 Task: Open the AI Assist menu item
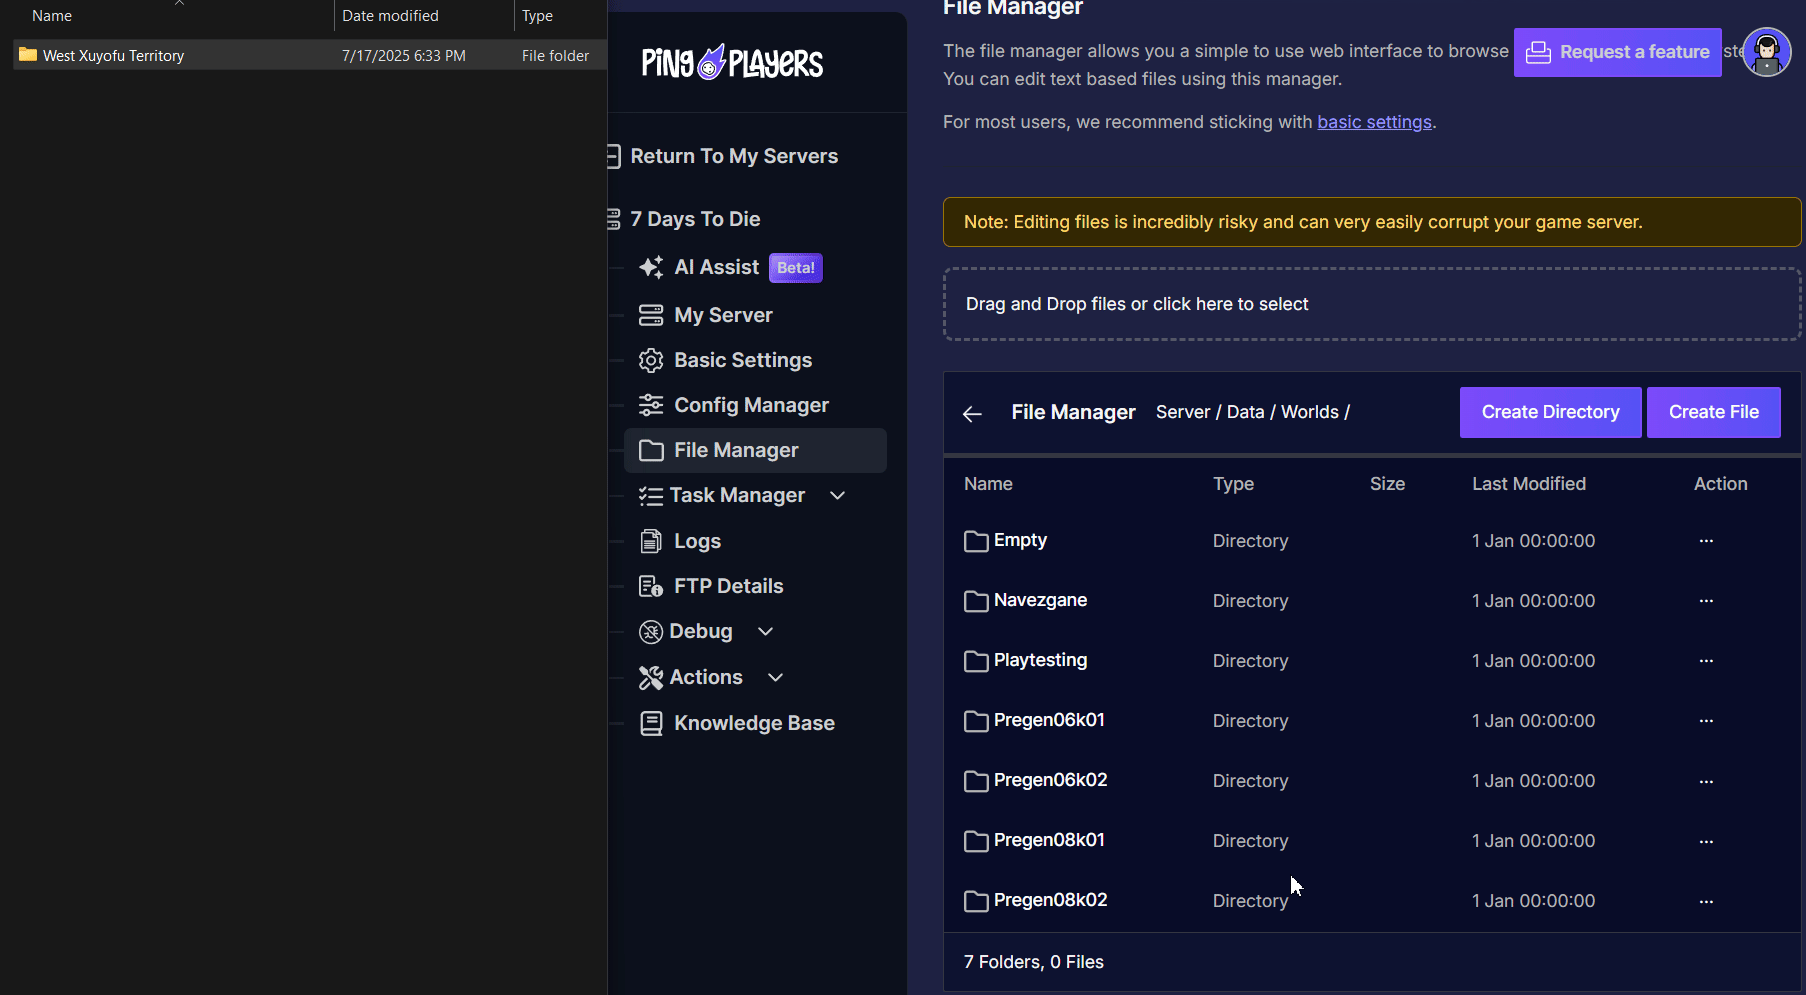755,267
